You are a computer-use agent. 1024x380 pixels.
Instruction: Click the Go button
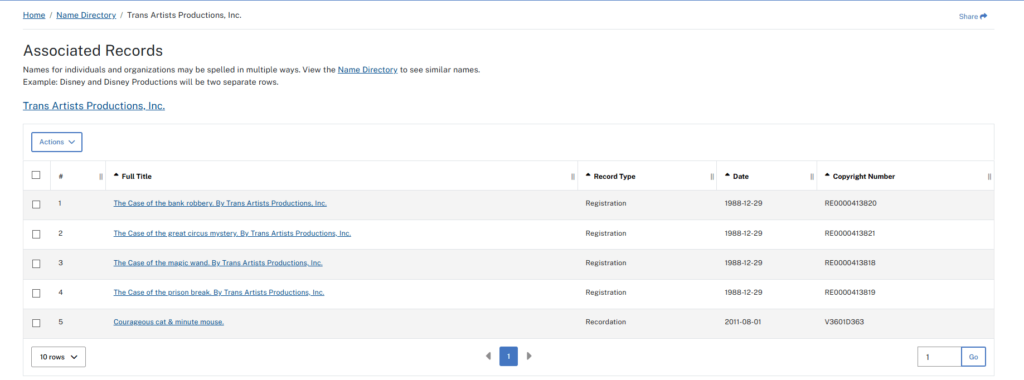pos(973,357)
